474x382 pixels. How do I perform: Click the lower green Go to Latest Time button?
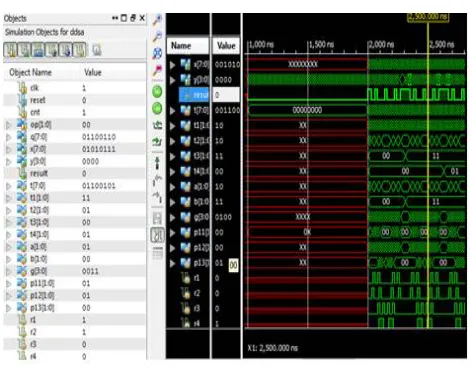[x=157, y=108]
